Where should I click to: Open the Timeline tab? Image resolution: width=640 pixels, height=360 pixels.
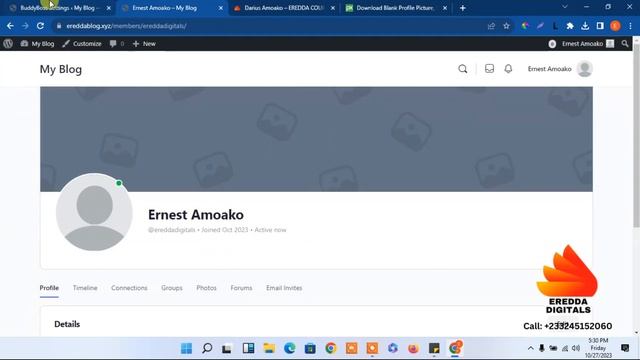[85, 288]
